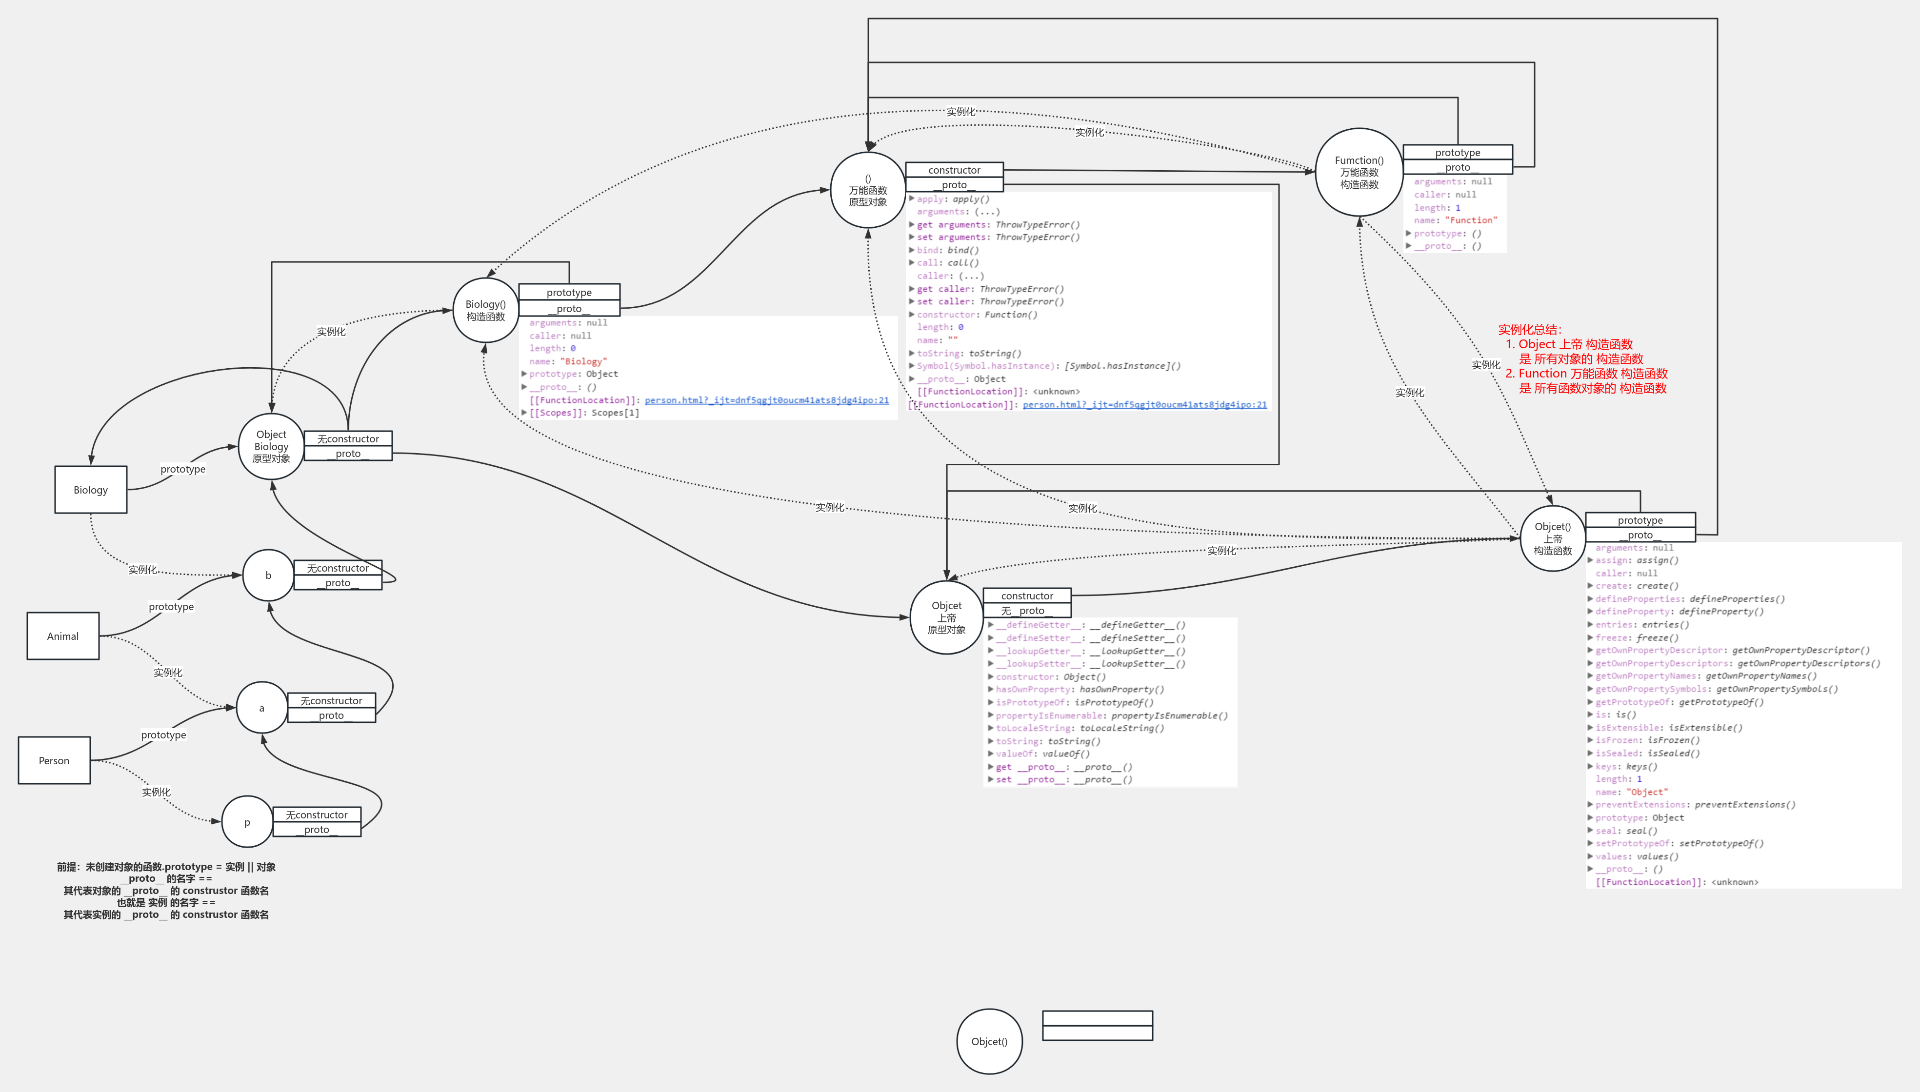The height and width of the screenshot is (1092, 1920).
Task: Click the empty Objcet() circle at bottom
Action: tap(989, 1041)
